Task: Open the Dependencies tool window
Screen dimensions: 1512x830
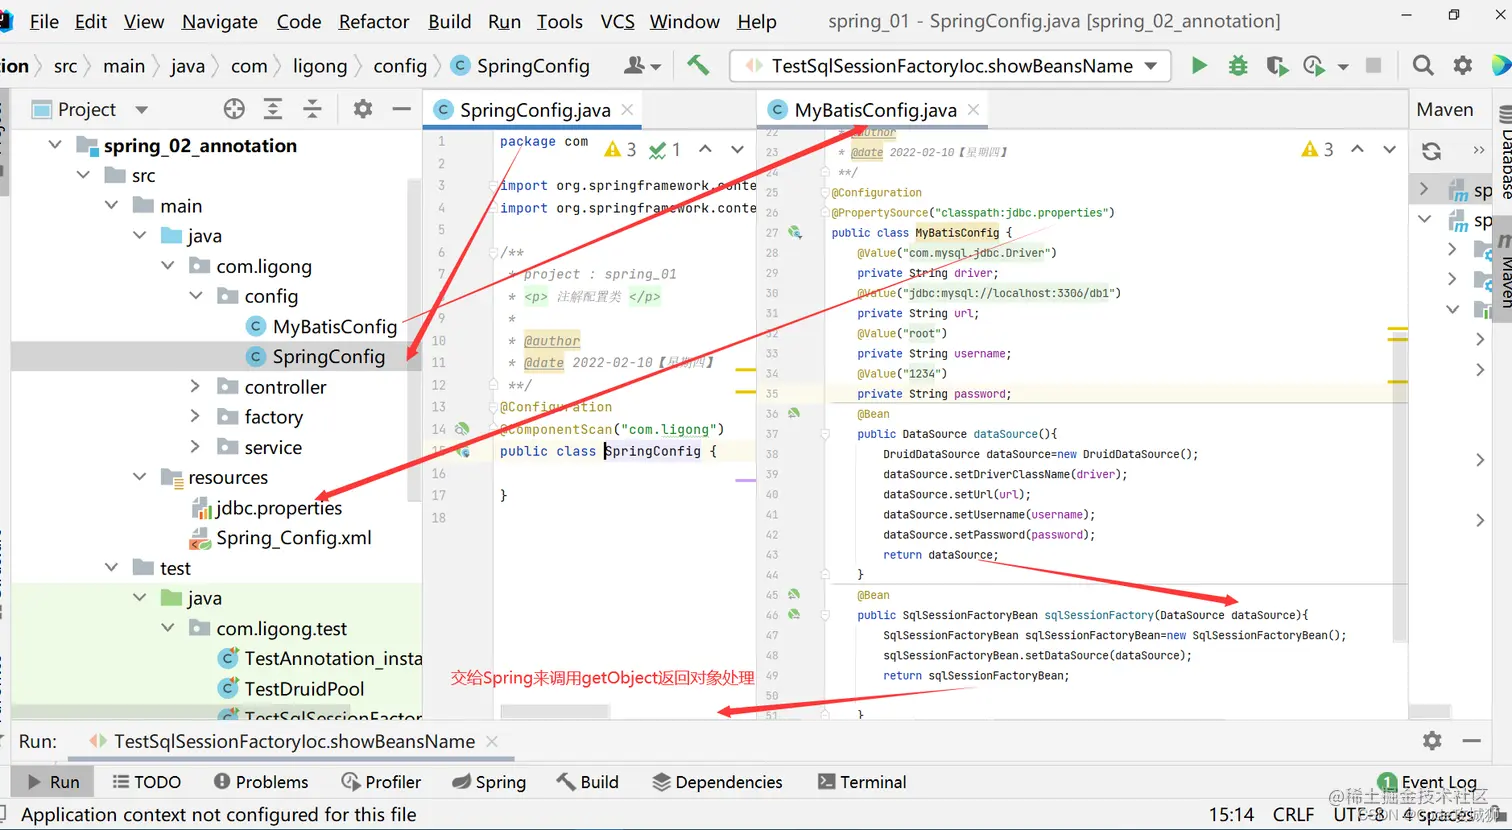Action: tap(717, 782)
